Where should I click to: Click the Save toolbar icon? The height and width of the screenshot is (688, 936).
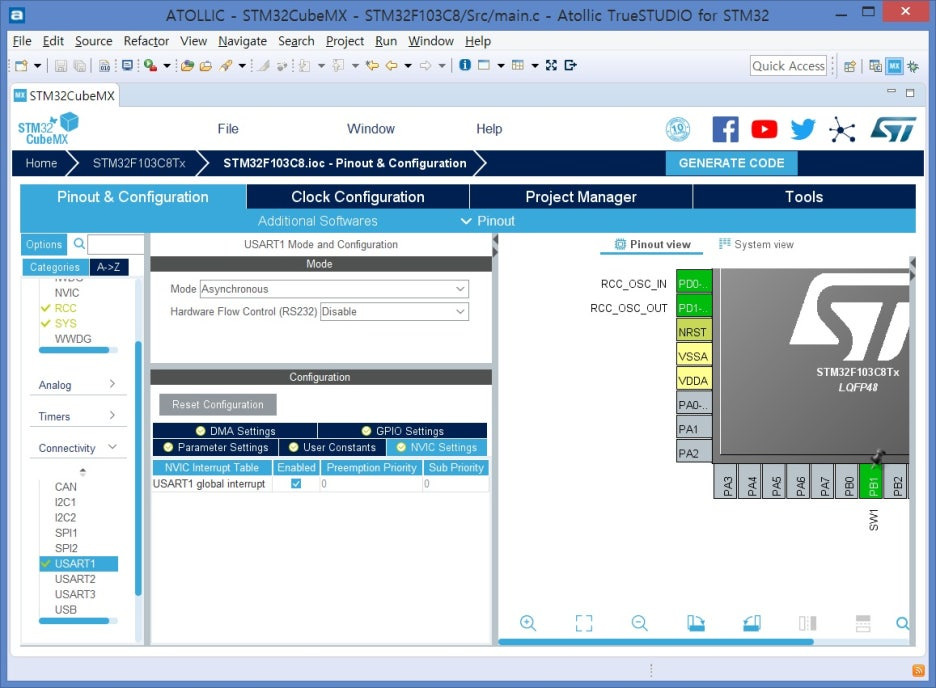click(60, 66)
